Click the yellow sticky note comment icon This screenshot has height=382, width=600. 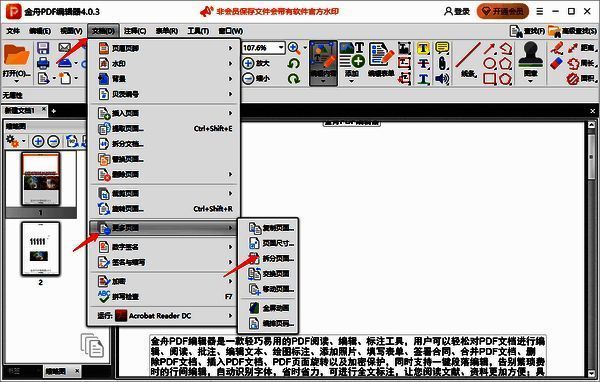click(x=442, y=48)
